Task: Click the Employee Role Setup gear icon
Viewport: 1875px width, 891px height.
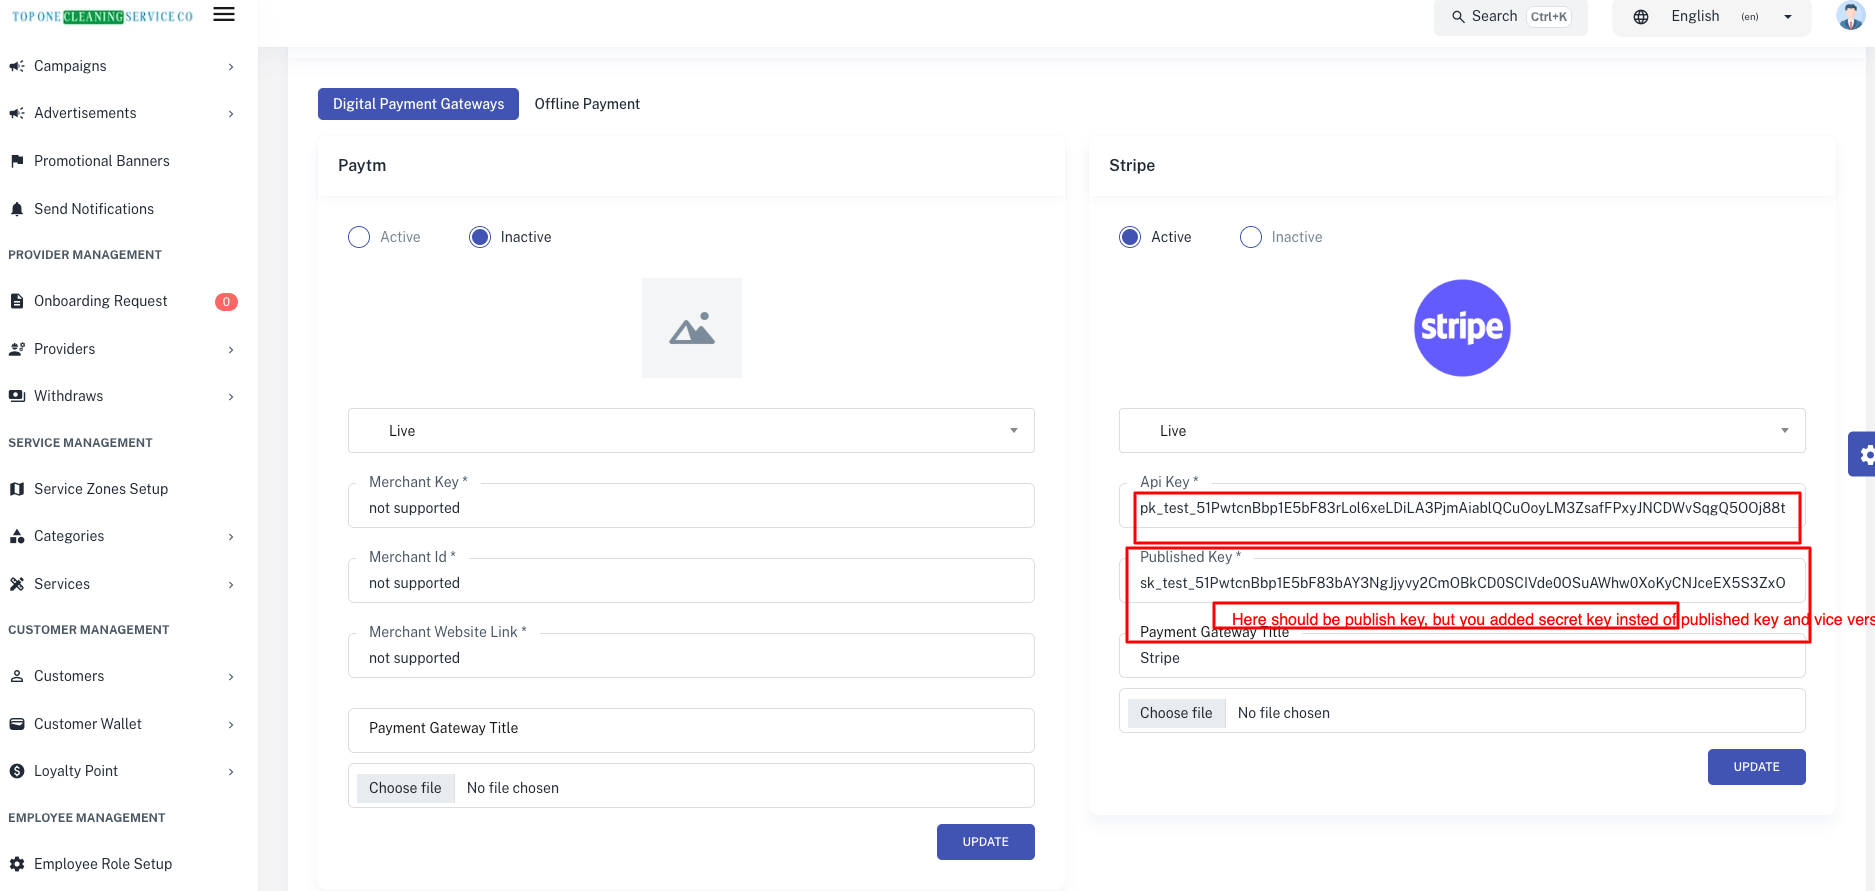Action: 17,864
